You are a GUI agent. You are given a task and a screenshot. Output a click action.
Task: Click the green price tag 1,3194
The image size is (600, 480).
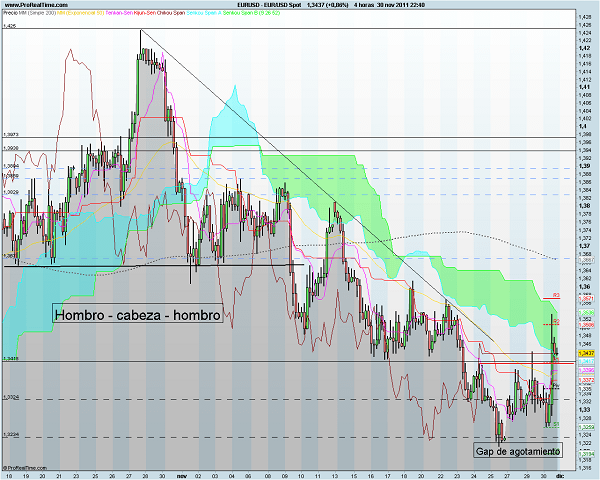(586, 454)
